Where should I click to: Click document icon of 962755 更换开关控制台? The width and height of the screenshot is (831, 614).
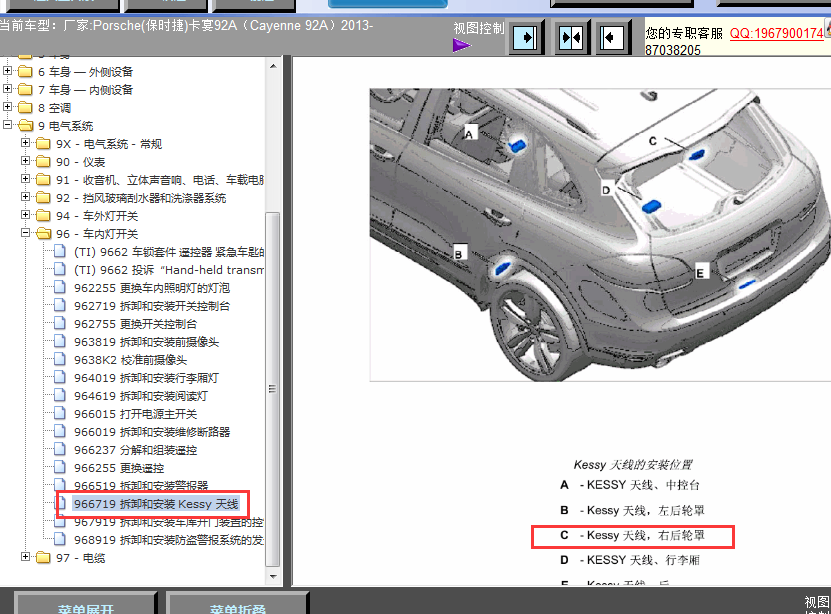coord(60,323)
